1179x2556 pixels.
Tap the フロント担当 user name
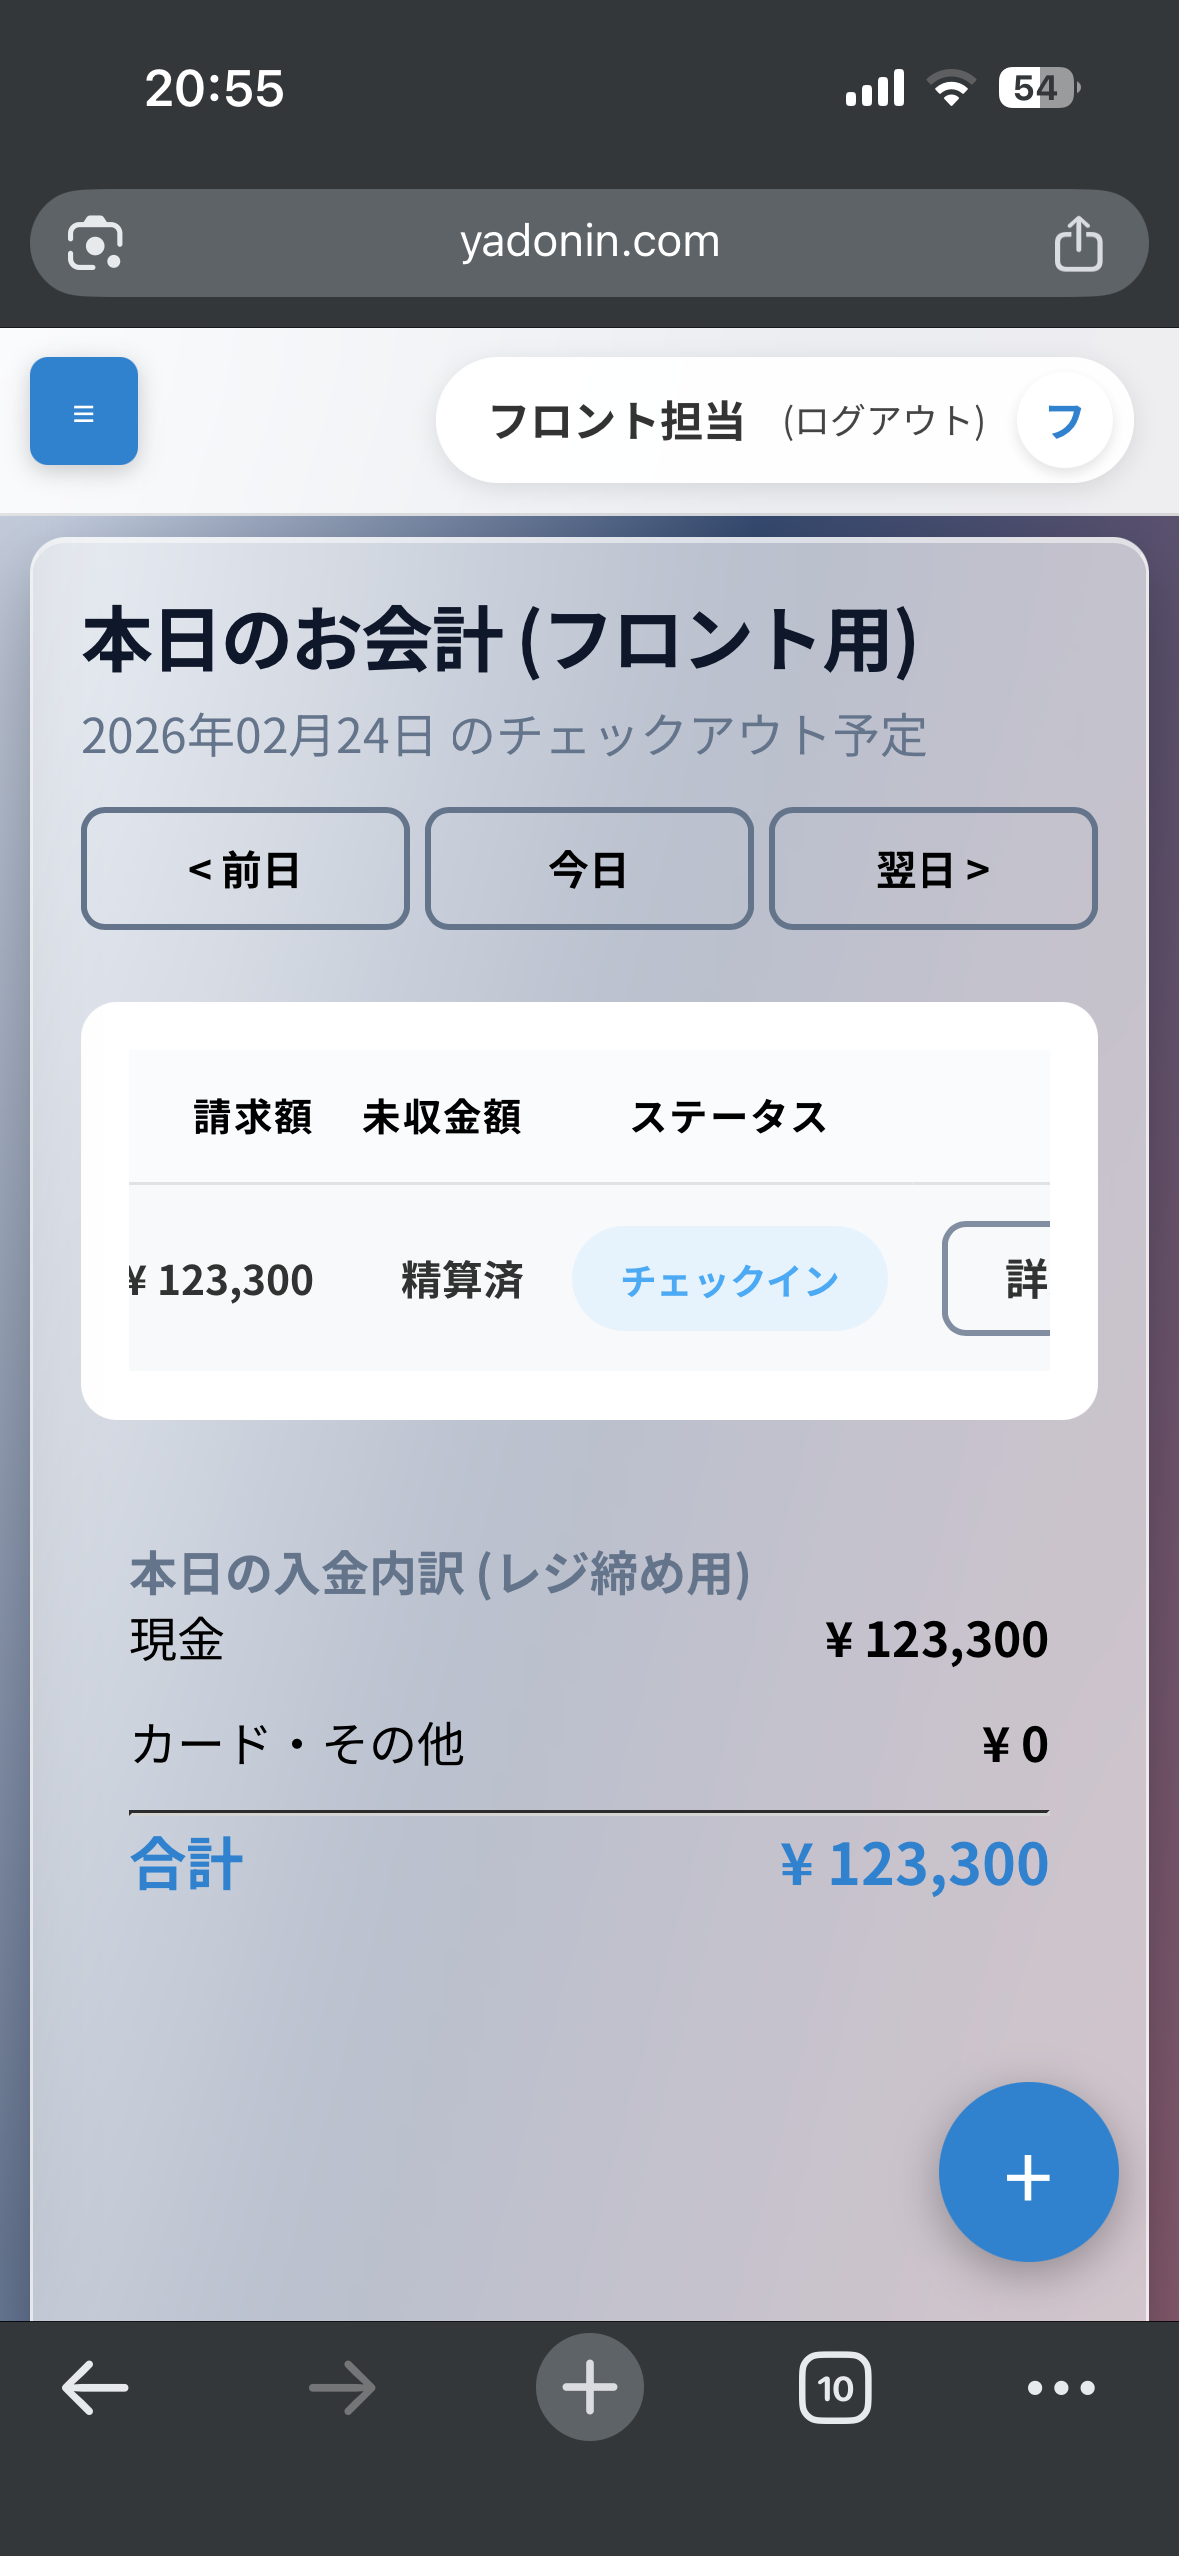click(x=616, y=421)
